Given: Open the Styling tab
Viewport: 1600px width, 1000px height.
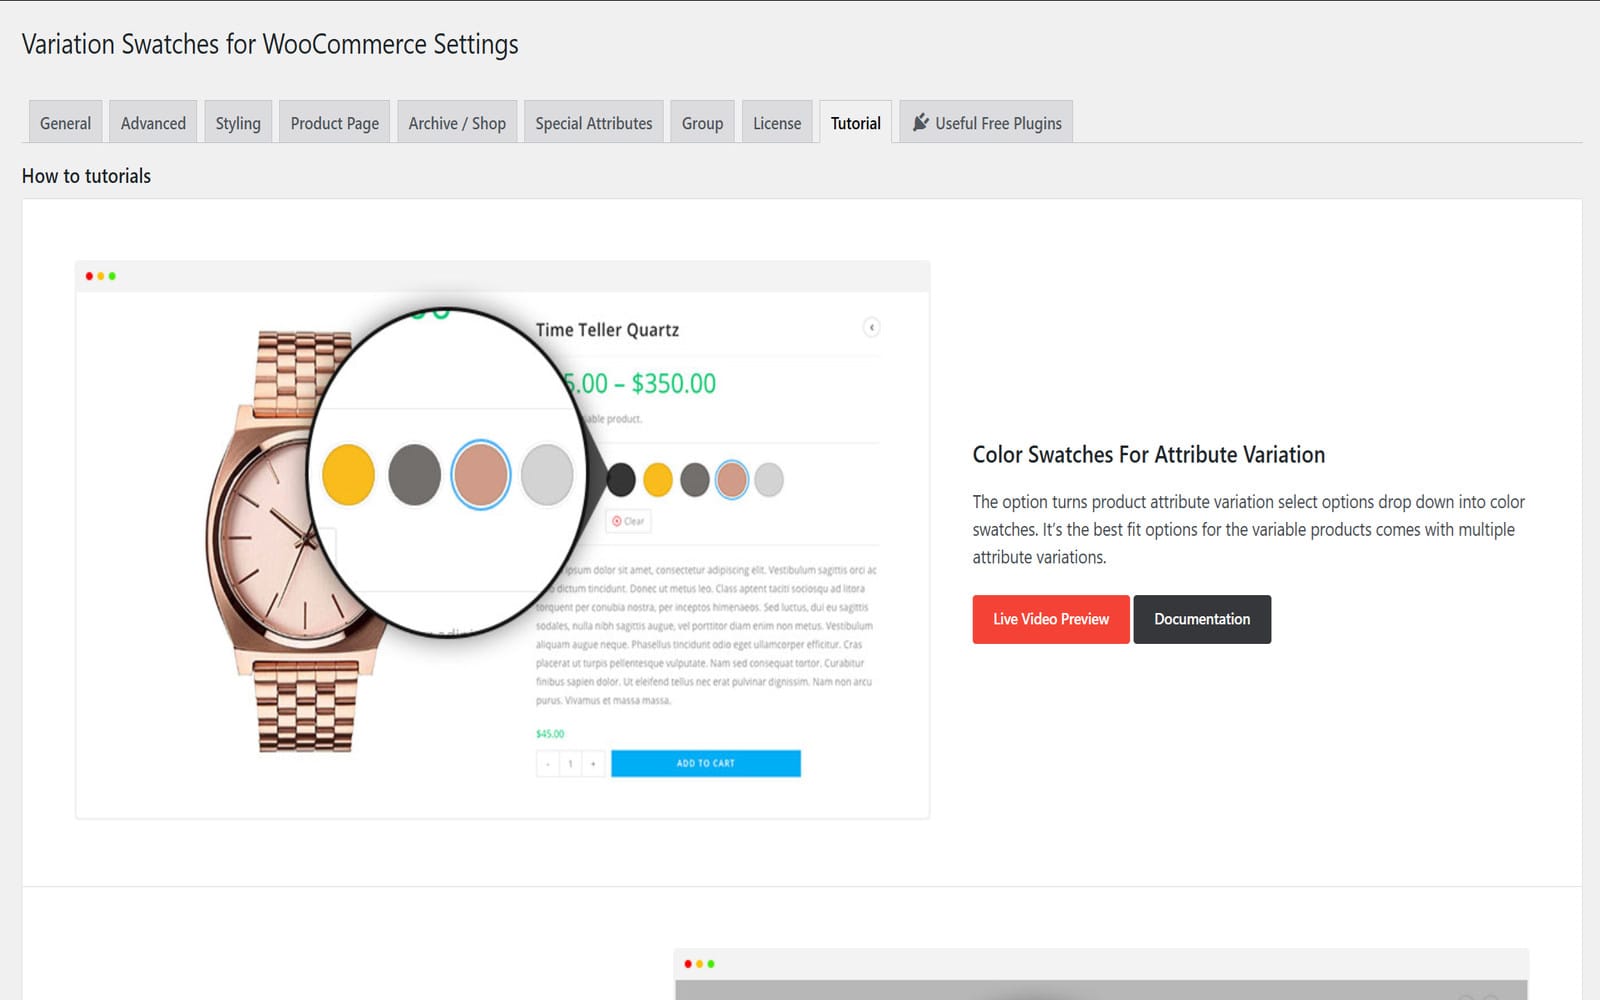Looking at the screenshot, I should (238, 122).
